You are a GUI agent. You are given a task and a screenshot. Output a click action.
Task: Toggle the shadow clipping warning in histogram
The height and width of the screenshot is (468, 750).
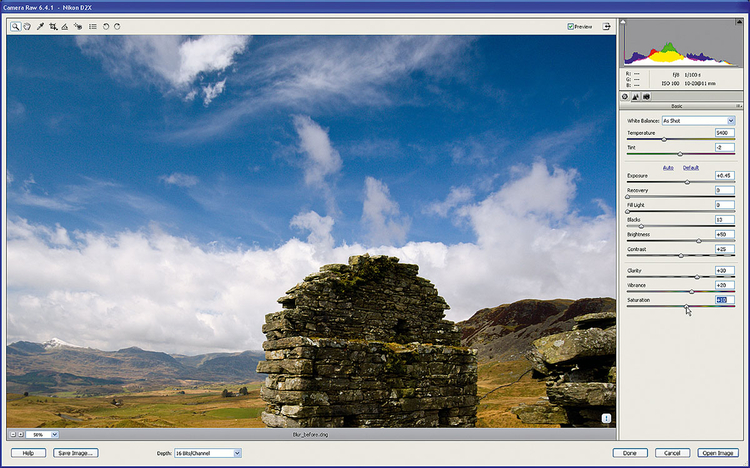[623, 22]
